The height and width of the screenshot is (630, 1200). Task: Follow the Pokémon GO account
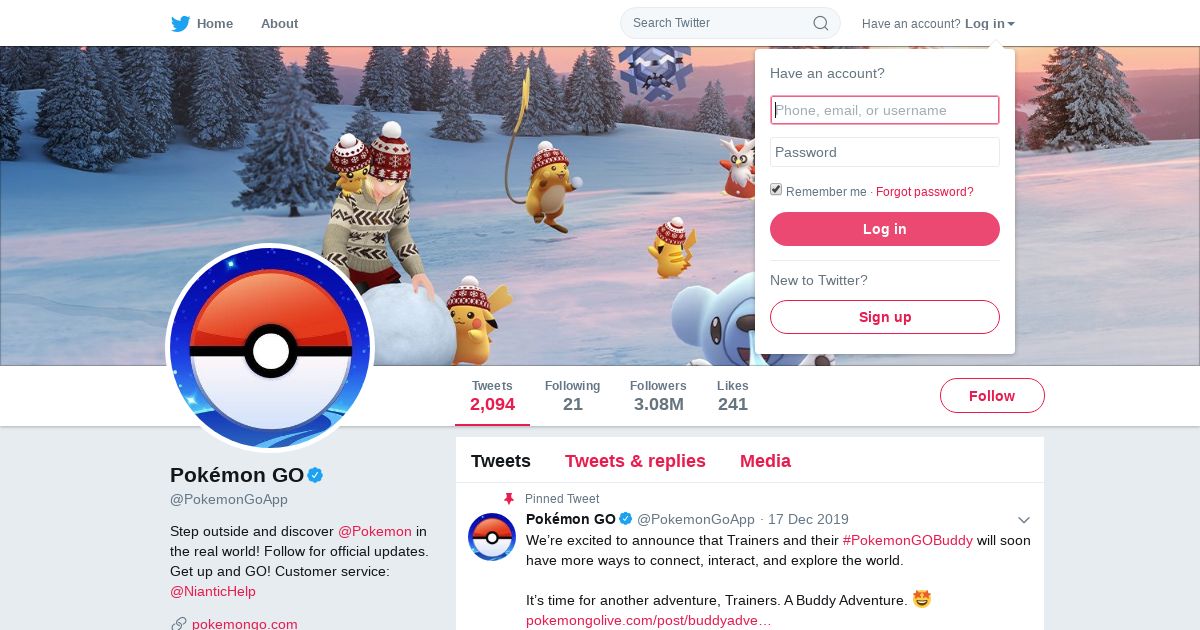tap(992, 396)
